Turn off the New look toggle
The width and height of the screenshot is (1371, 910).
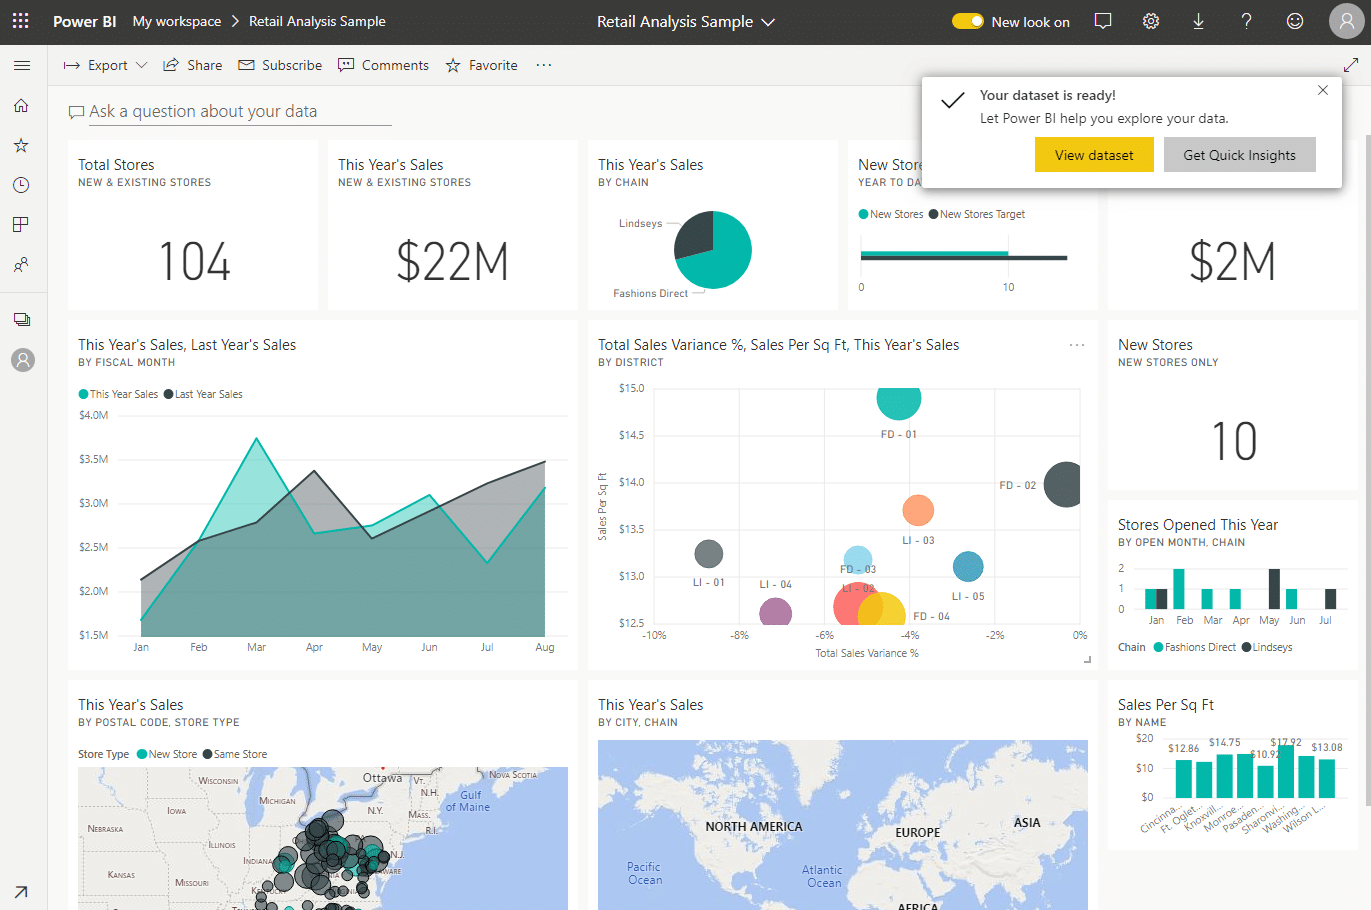click(968, 19)
